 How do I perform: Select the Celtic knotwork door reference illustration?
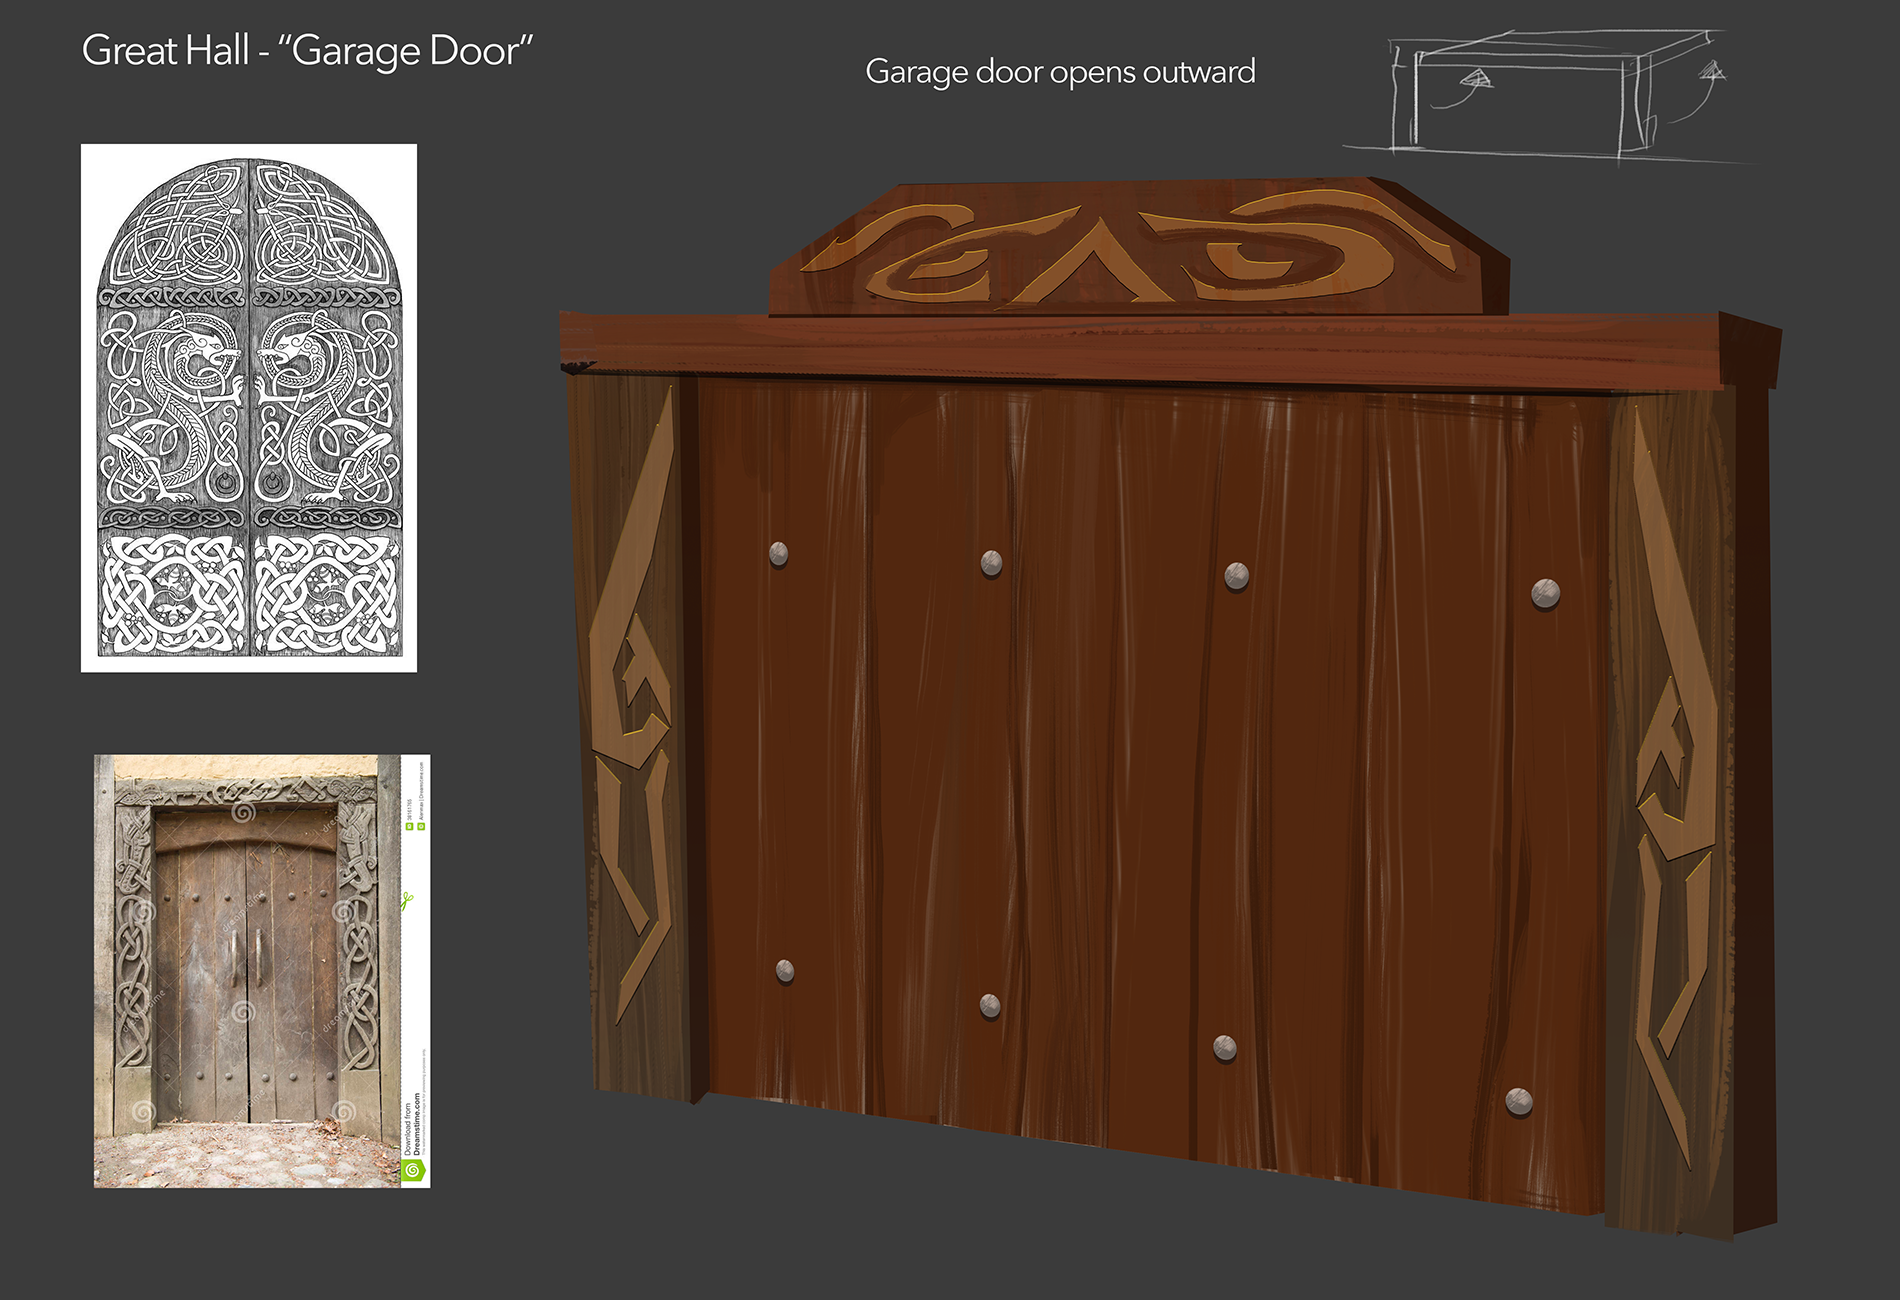(249, 408)
